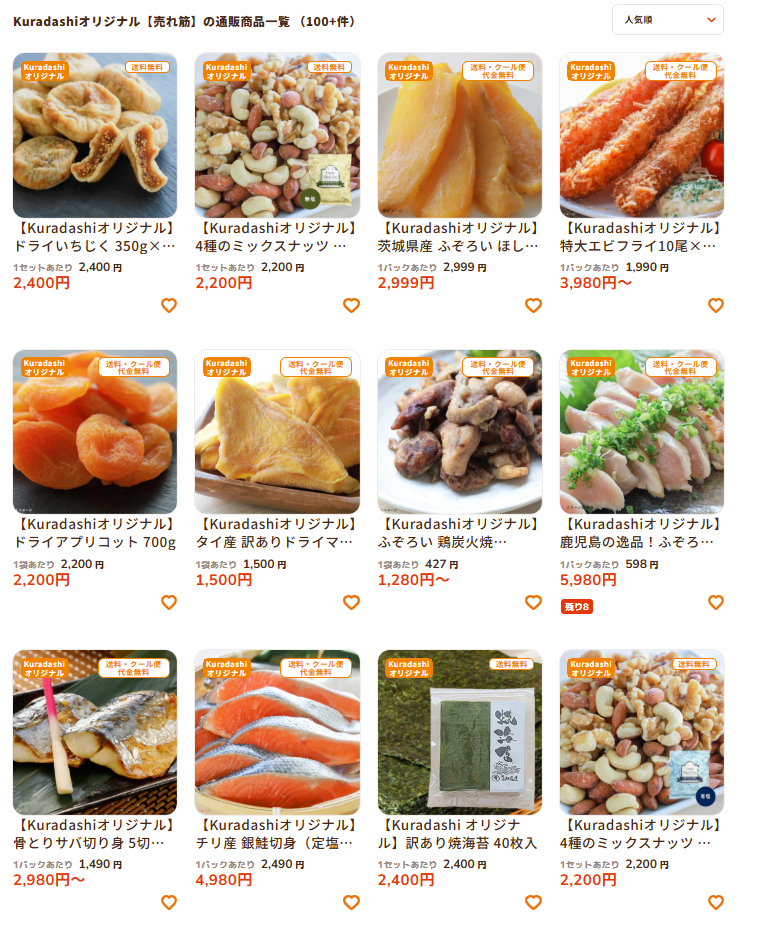The image size is (775, 927).
Task: Click heart icon for 鹿児島の逸品 chicken item
Action: pyautogui.click(x=716, y=602)
